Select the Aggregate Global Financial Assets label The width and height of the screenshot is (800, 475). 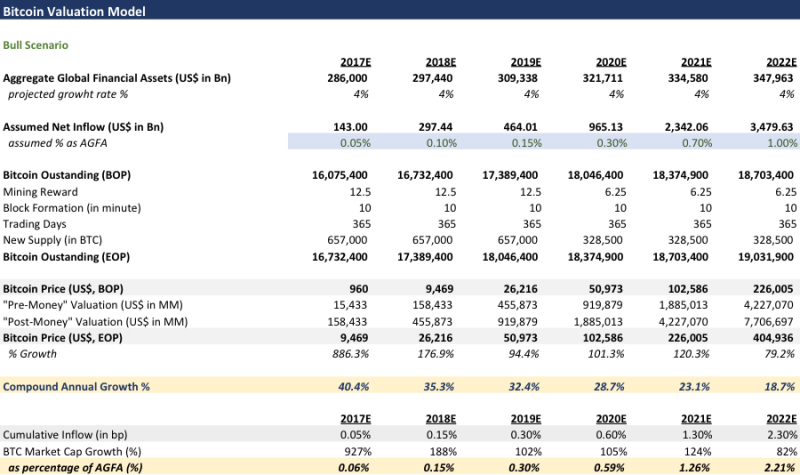coord(117,78)
